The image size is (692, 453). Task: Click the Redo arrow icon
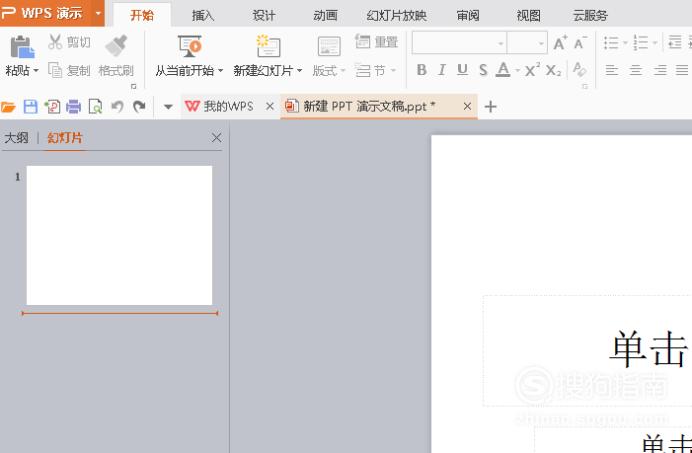139,106
